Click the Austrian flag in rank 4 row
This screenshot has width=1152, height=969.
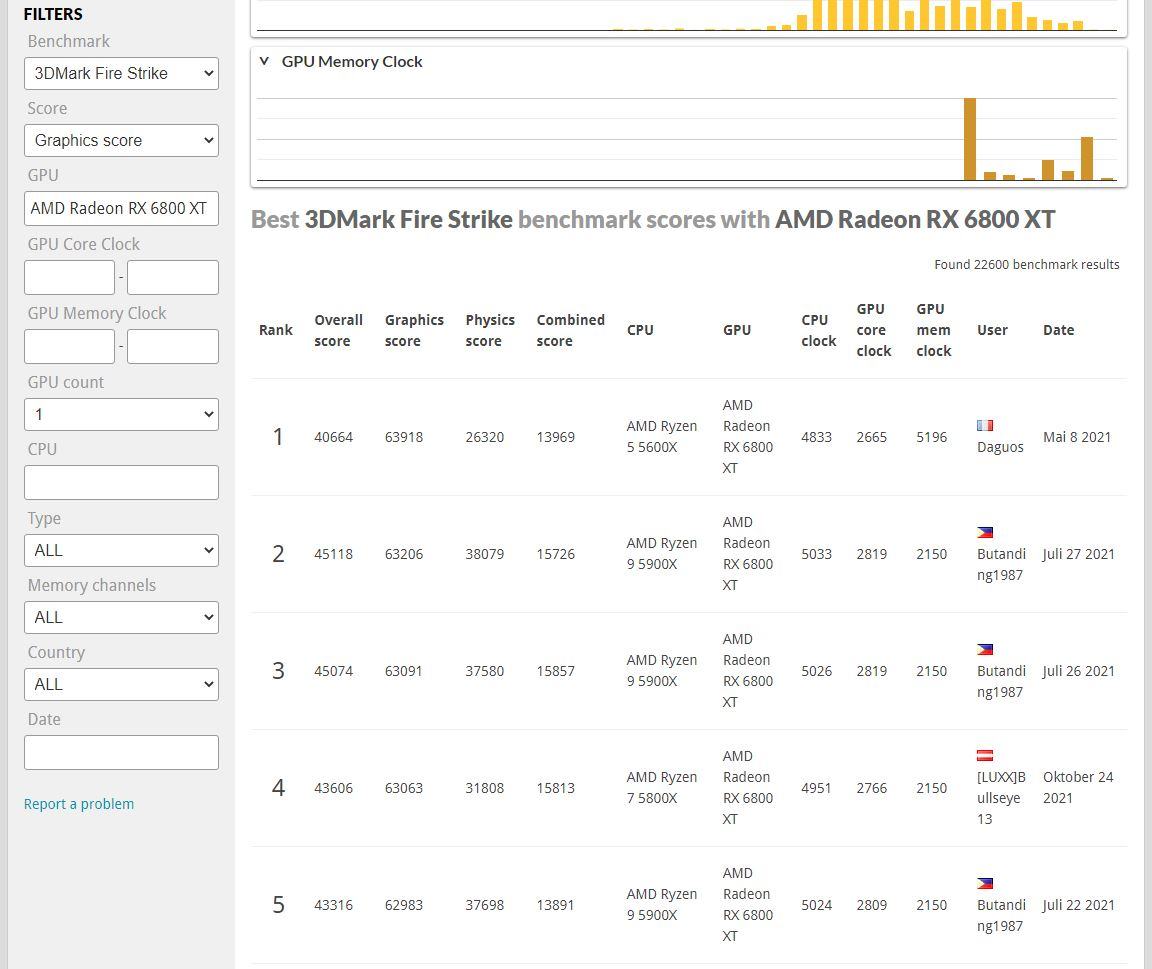[985, 755]
